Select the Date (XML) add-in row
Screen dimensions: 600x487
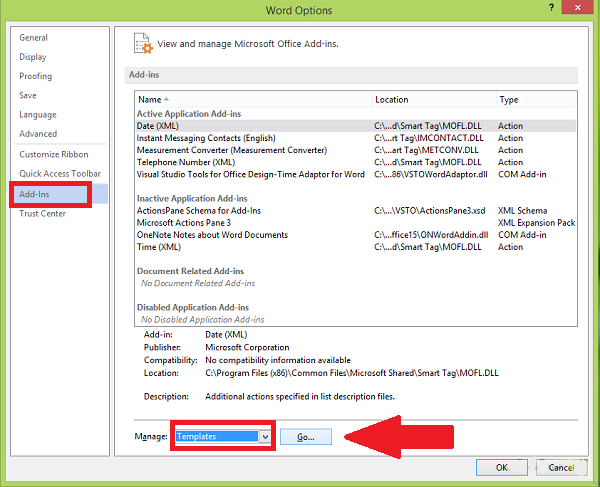(160, 126)
